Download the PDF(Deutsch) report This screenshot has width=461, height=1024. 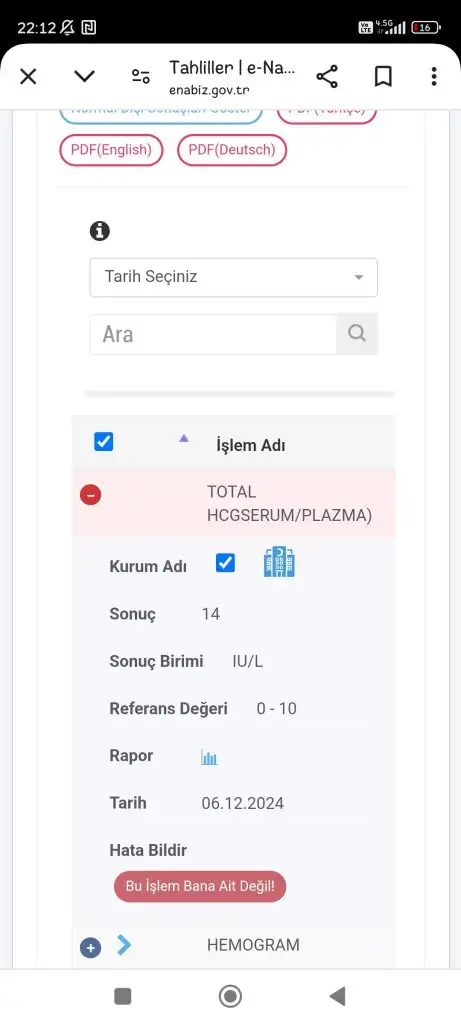pyautogui.click(x=232, y=150)
